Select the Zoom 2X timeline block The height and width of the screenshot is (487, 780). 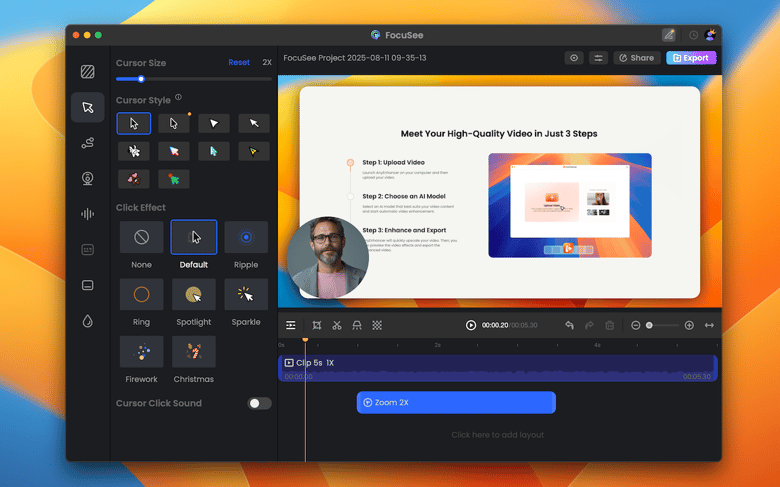[x=456, y=402]
